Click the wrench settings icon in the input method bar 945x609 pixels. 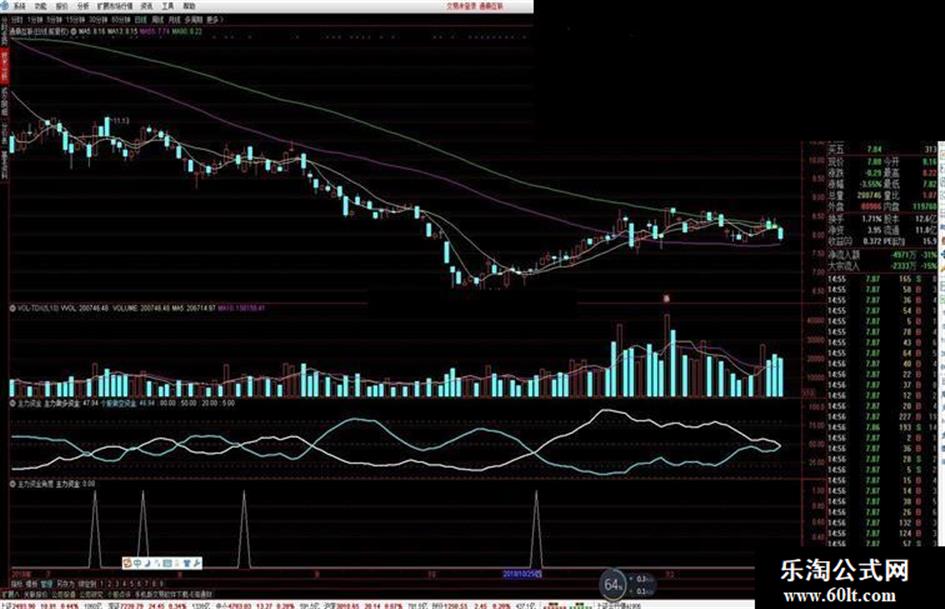(x=196, y=563)
